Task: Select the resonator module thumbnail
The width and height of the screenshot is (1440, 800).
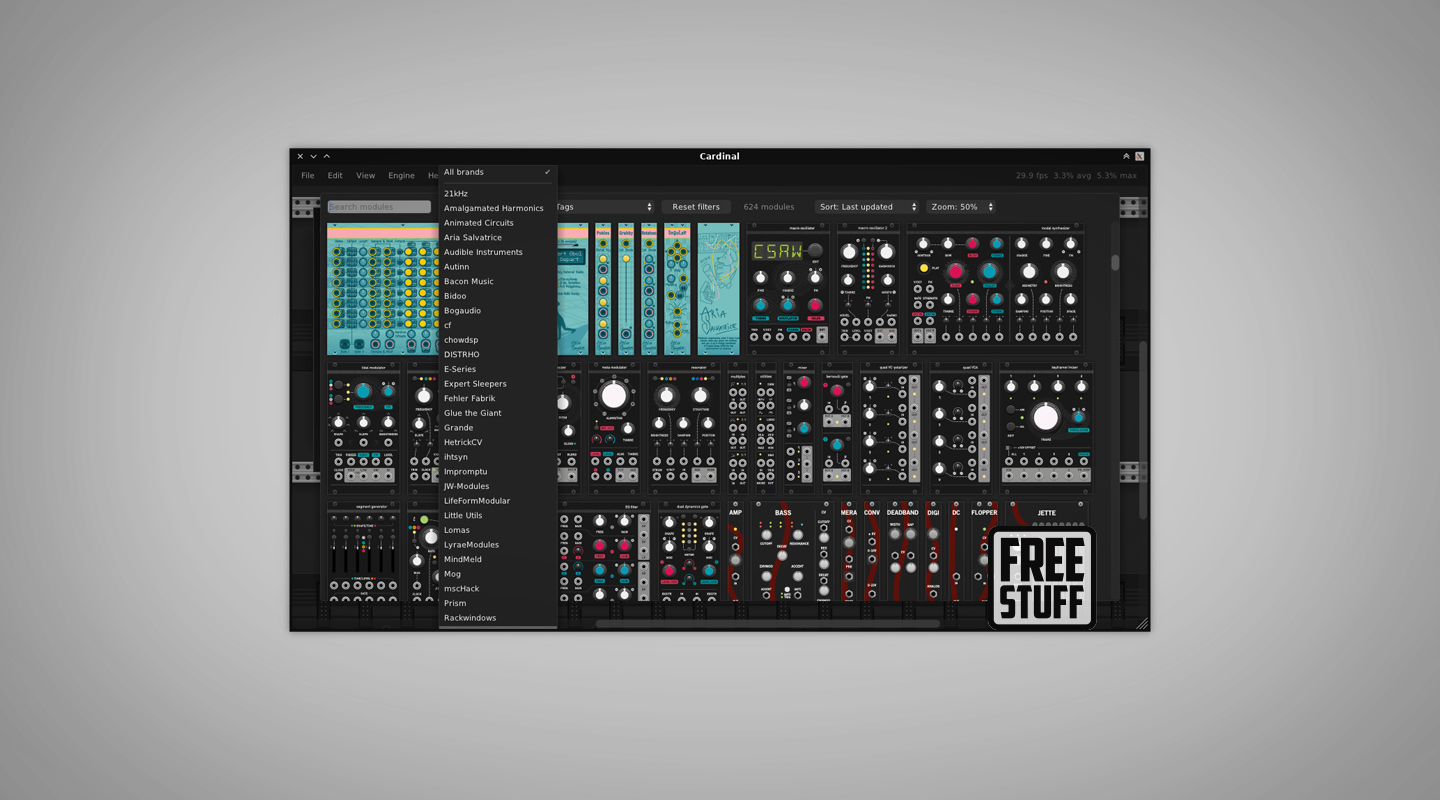Action: (x=683, y=428)
